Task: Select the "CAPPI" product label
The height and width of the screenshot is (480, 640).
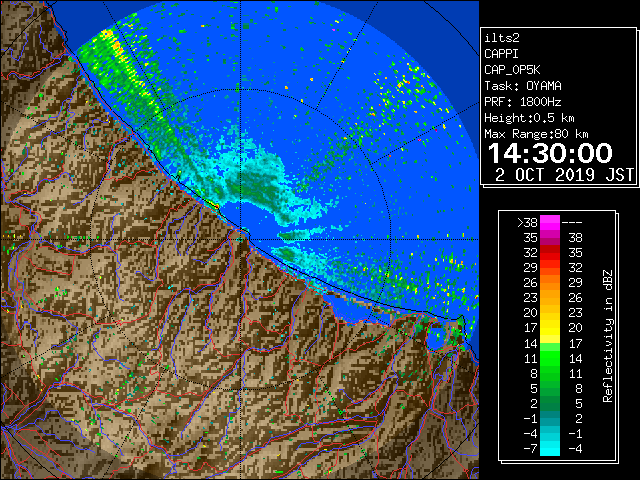Action: (501, 54)
